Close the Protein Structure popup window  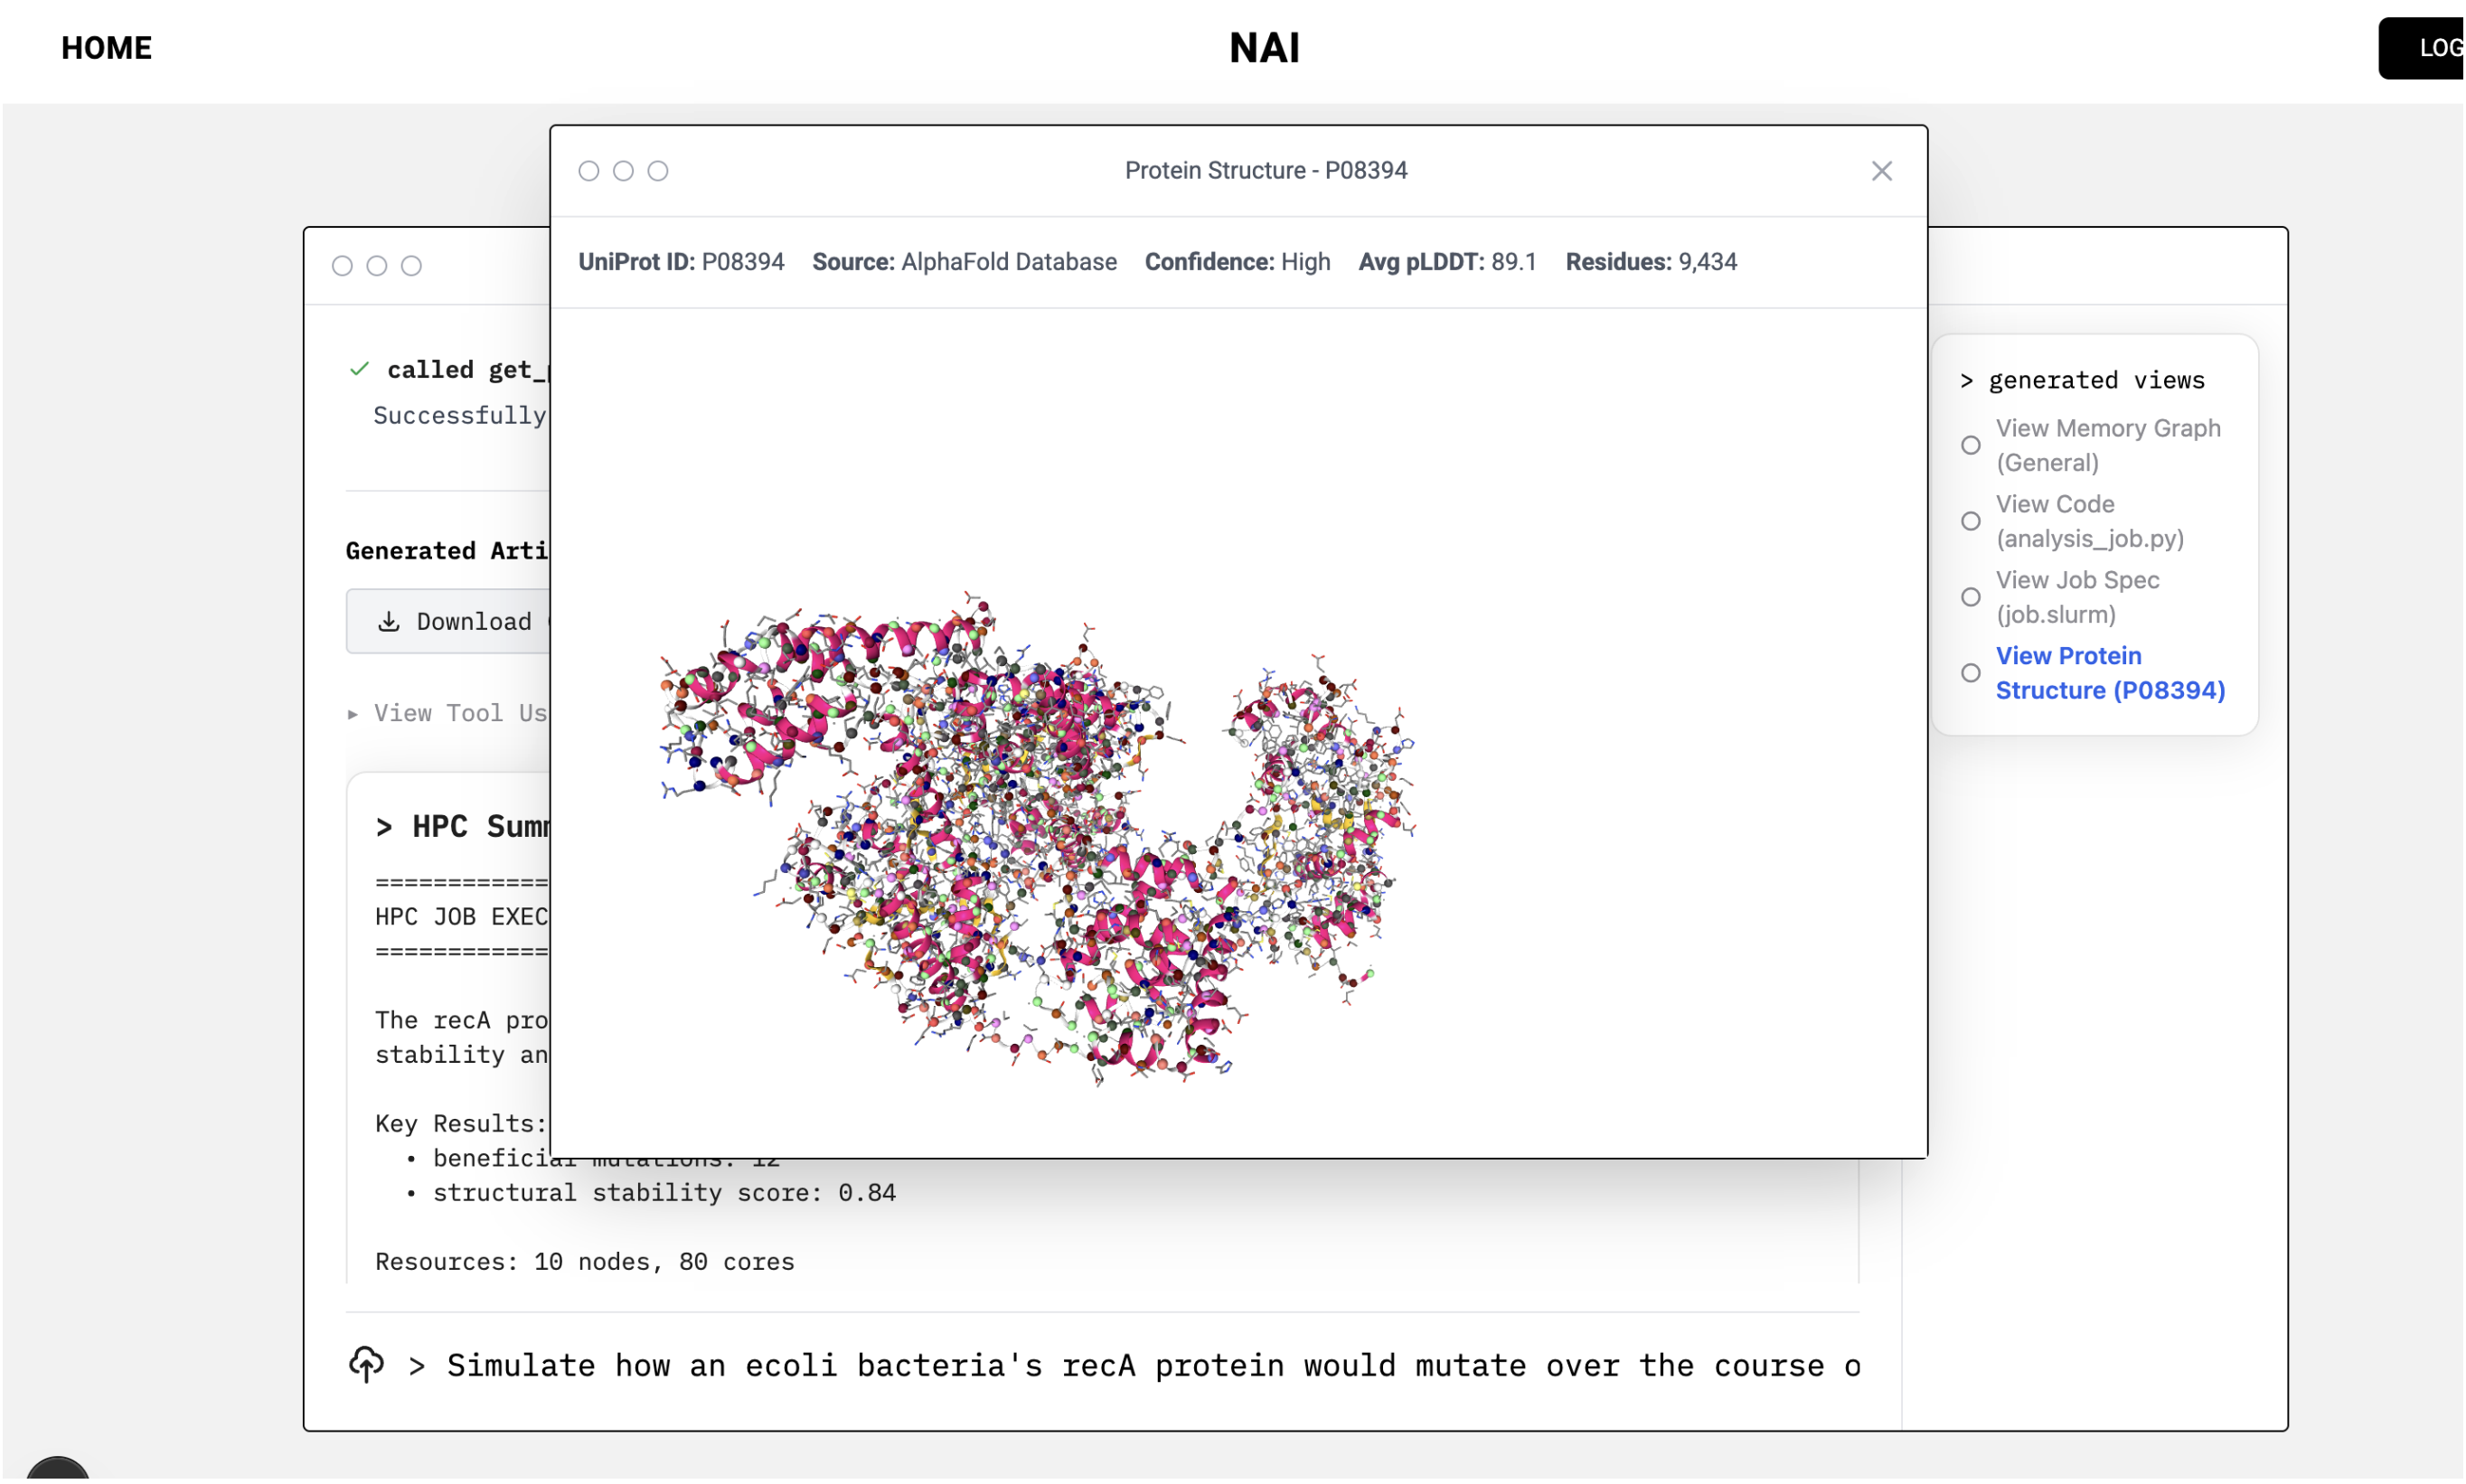(x=1881, y=171)
